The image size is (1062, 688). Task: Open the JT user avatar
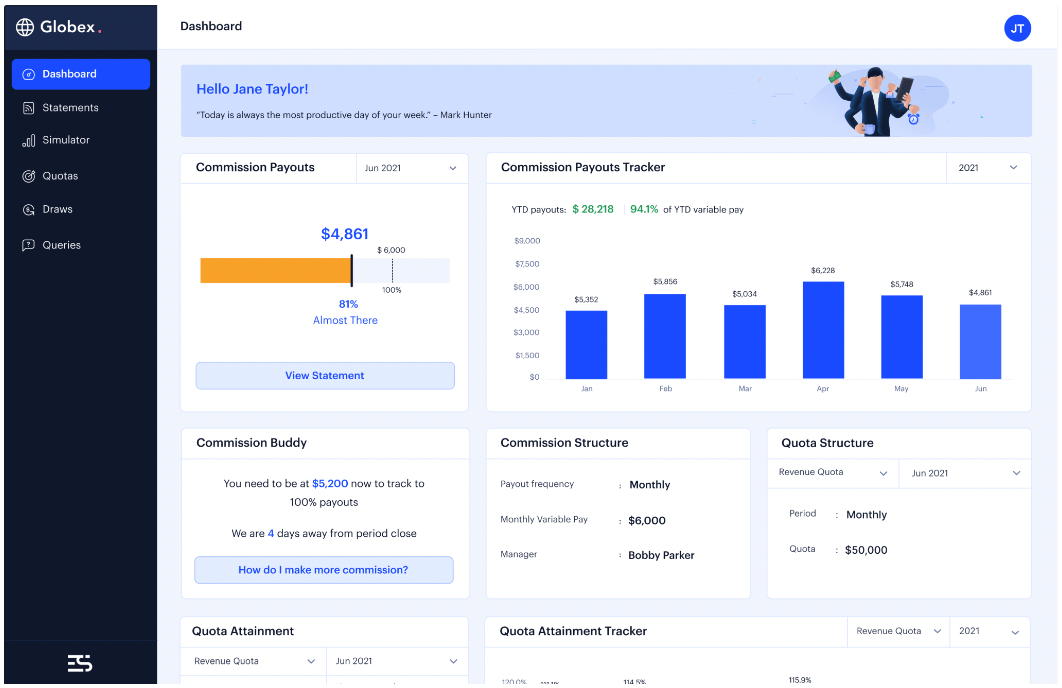point(1017,28)
